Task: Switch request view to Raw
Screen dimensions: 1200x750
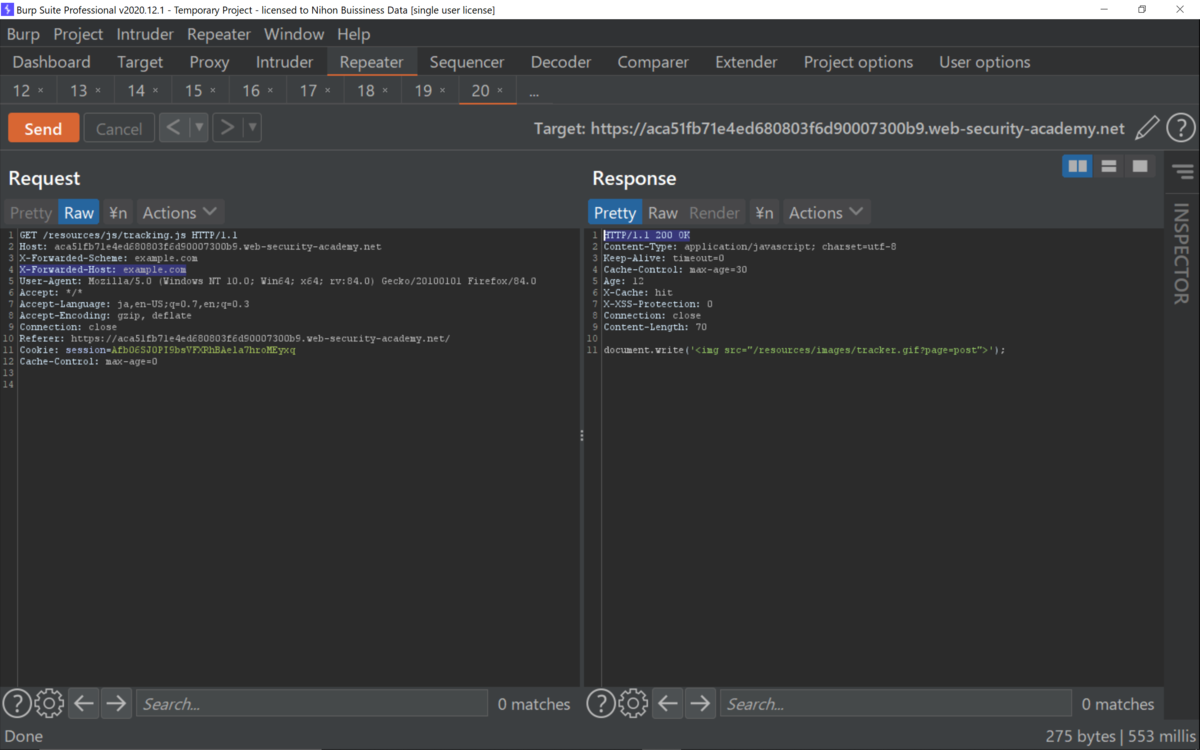Action: tap(79, 212)
